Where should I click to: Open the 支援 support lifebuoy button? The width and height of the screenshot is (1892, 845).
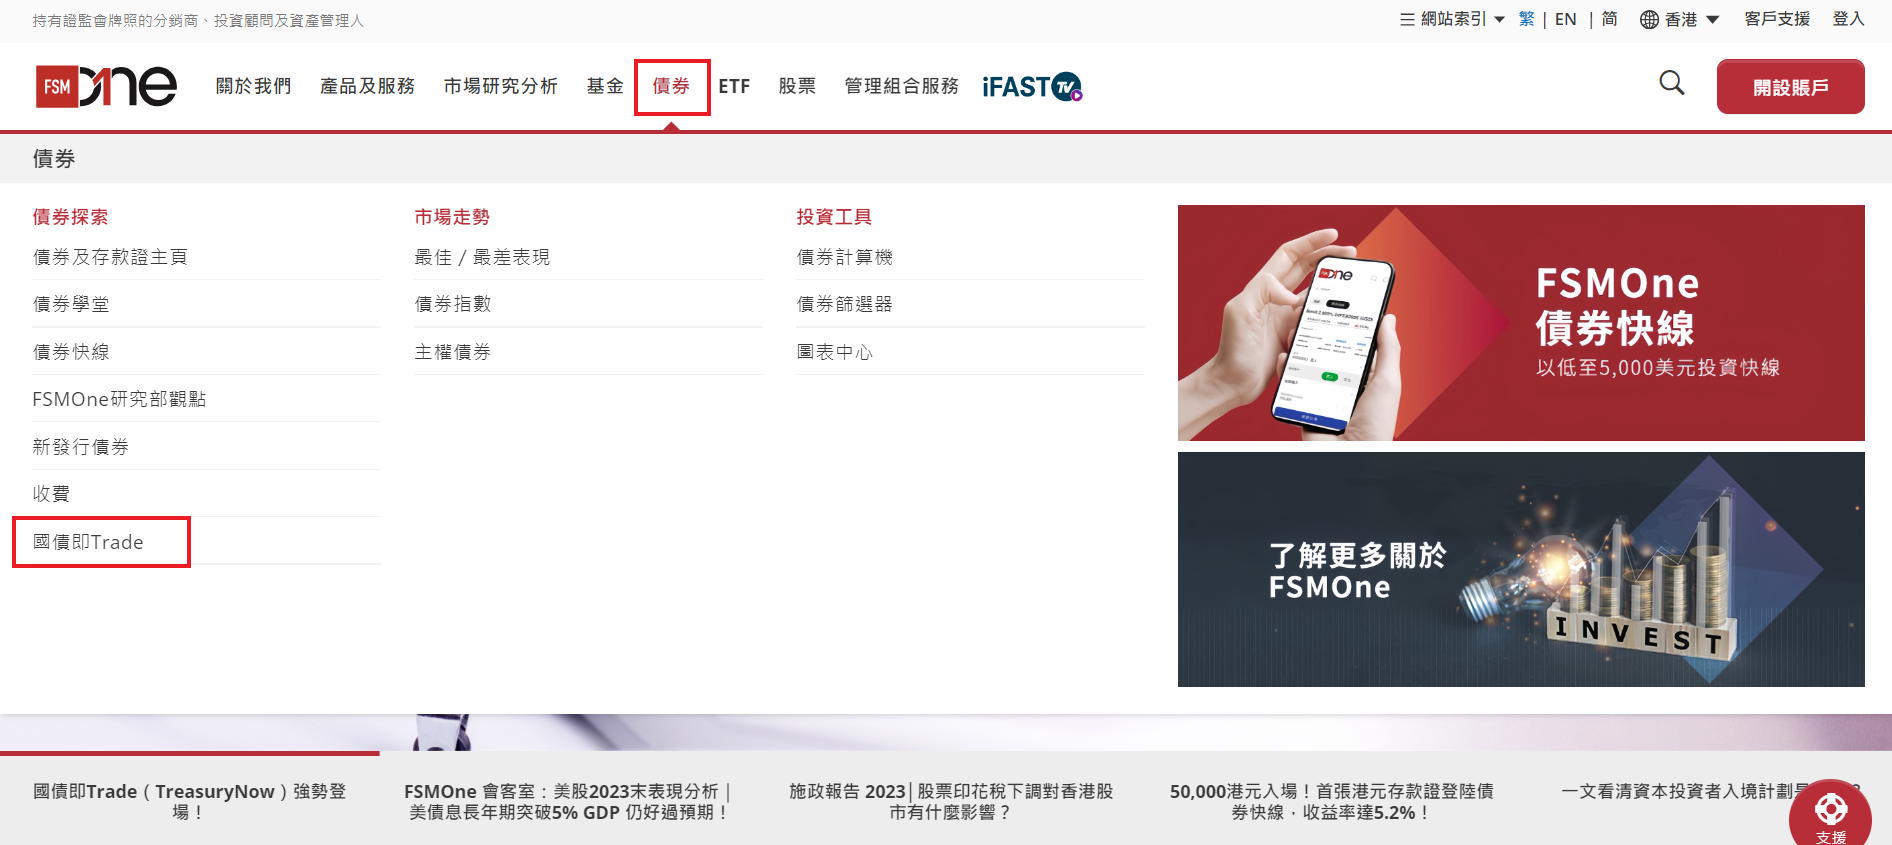(1831, 815)
